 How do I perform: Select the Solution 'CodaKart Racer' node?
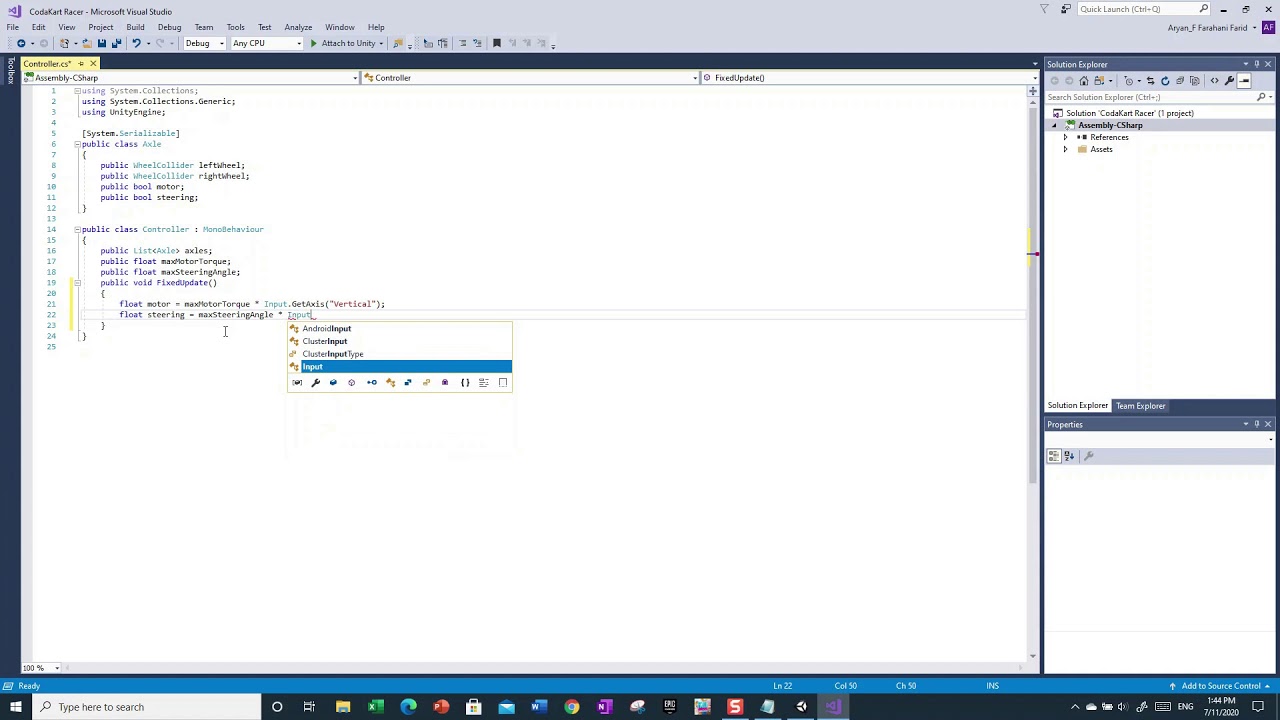click(1129, 113)
